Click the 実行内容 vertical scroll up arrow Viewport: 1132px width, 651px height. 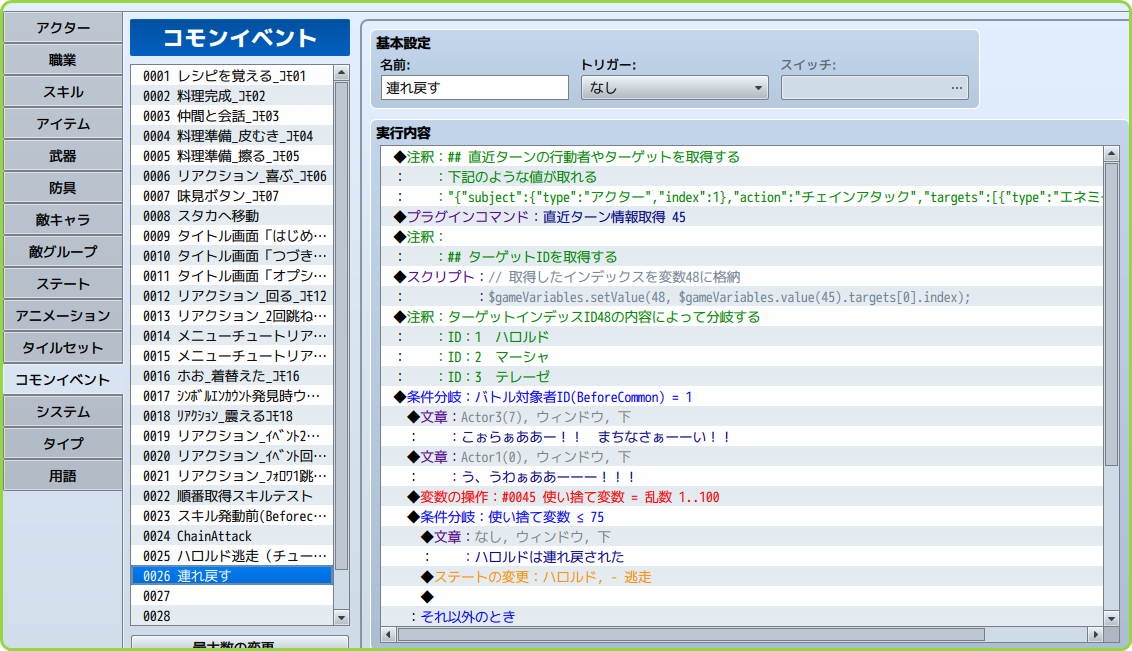(x=1111, y=154)
